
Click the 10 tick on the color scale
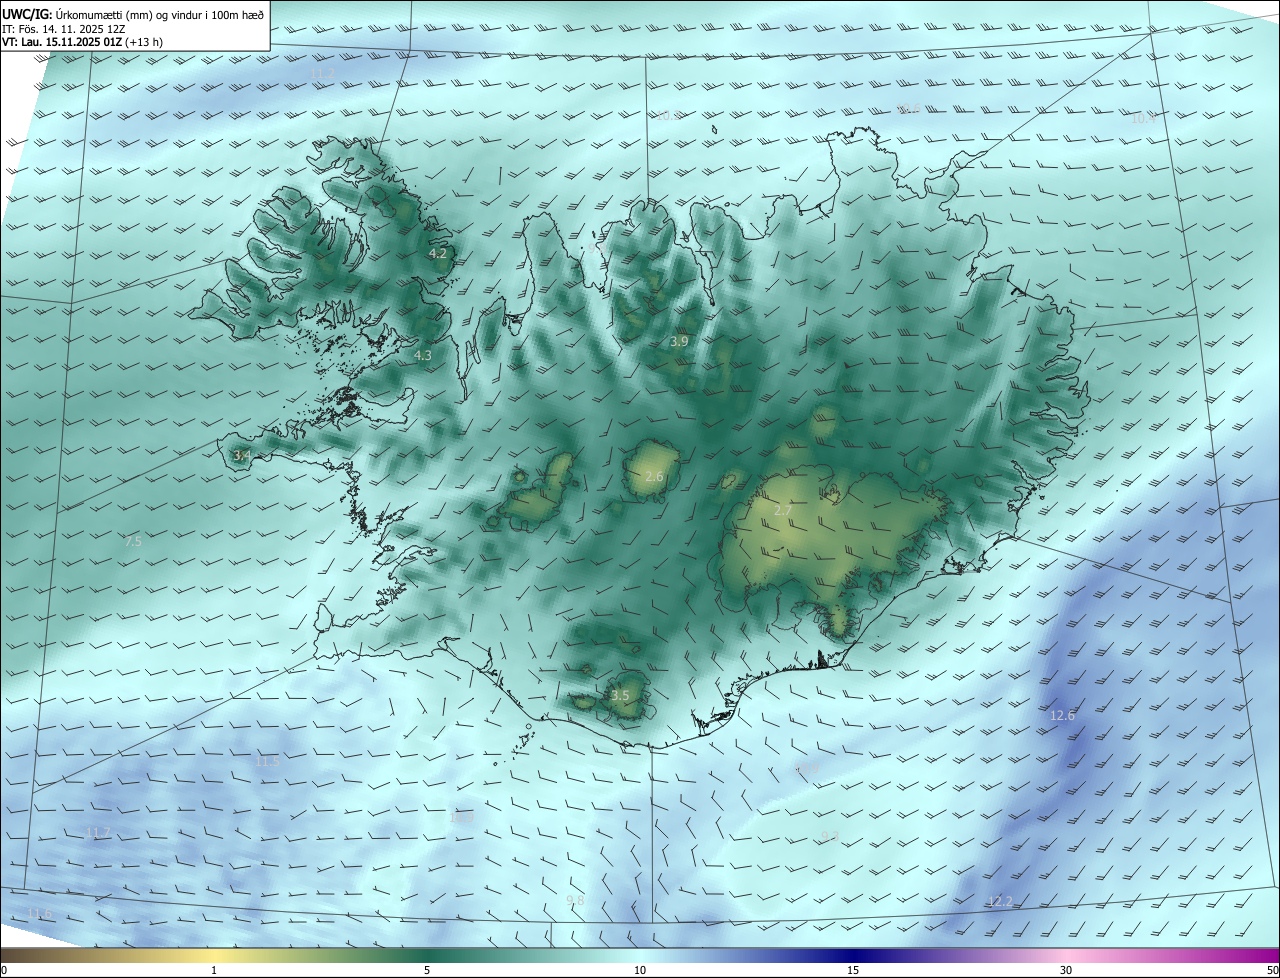coord(640,971)
